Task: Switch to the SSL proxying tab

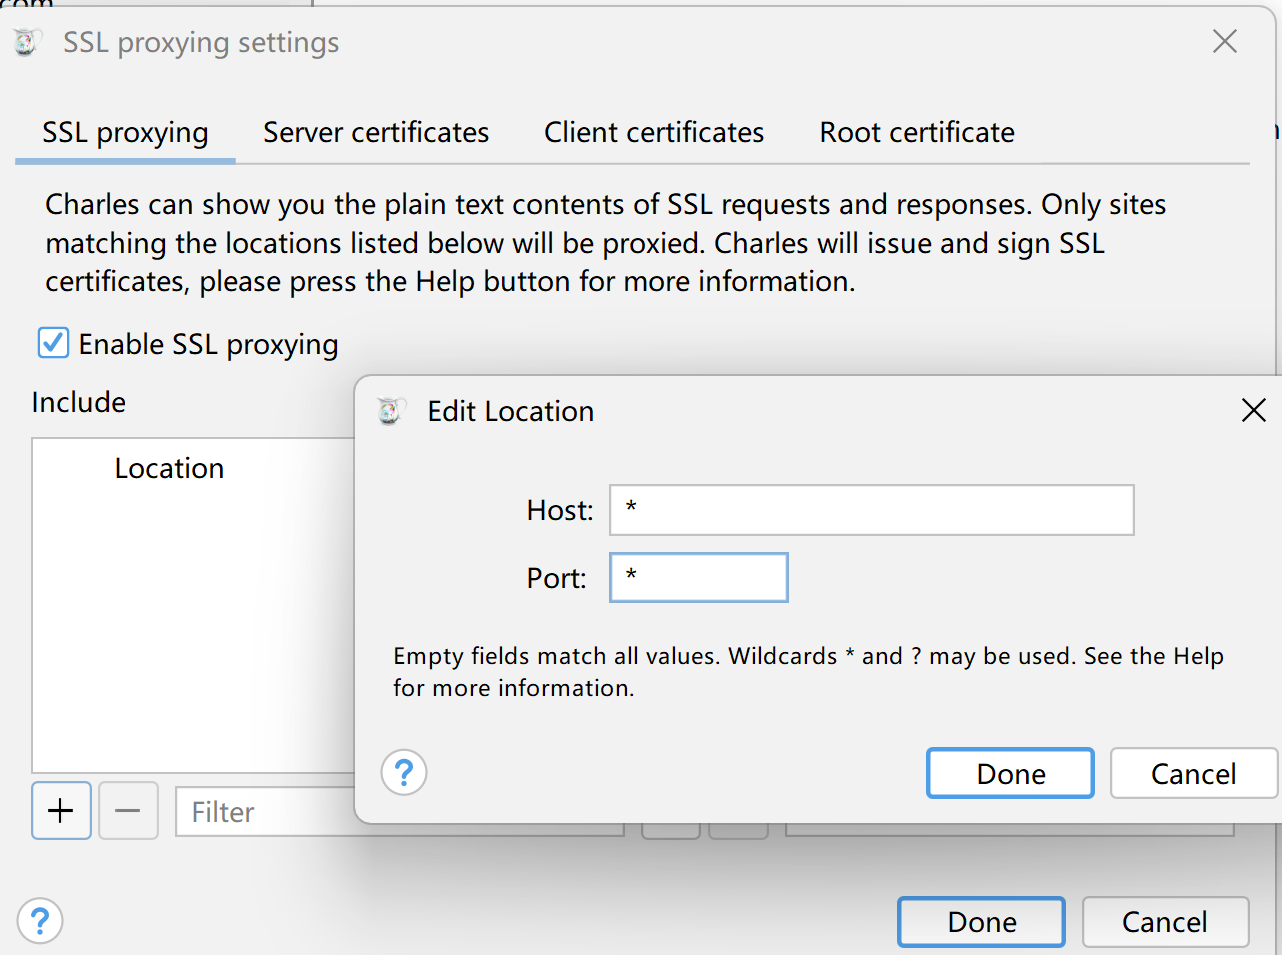Action: (125, 133)
